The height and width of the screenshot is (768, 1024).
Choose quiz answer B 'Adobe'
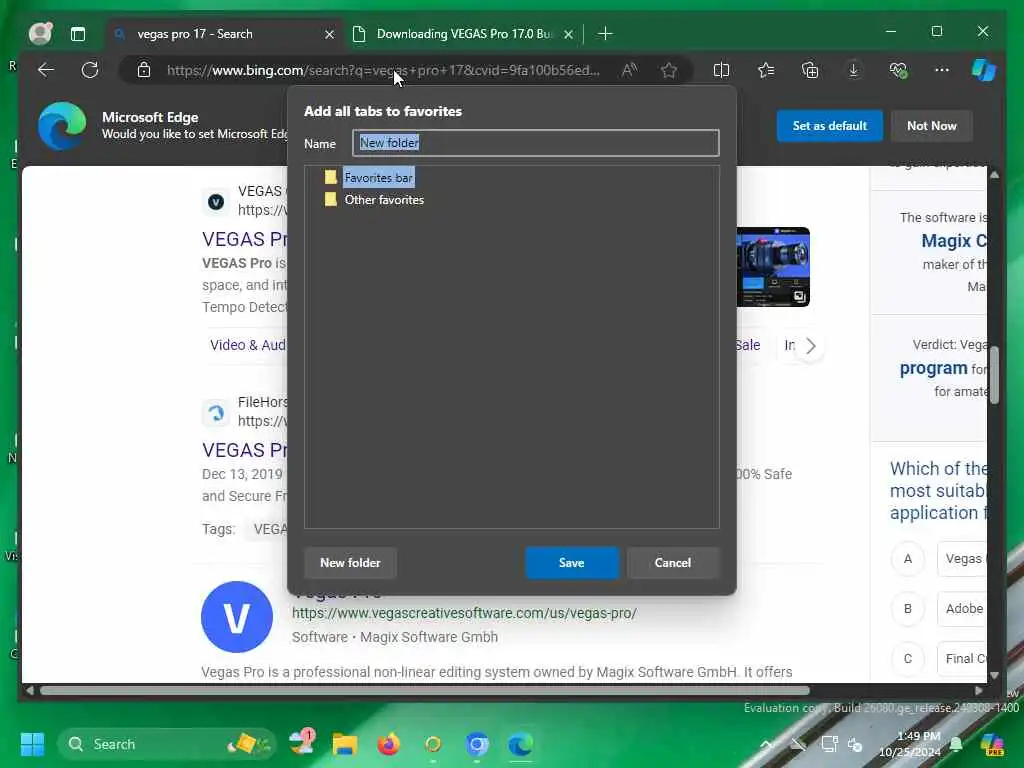(962, 609)
